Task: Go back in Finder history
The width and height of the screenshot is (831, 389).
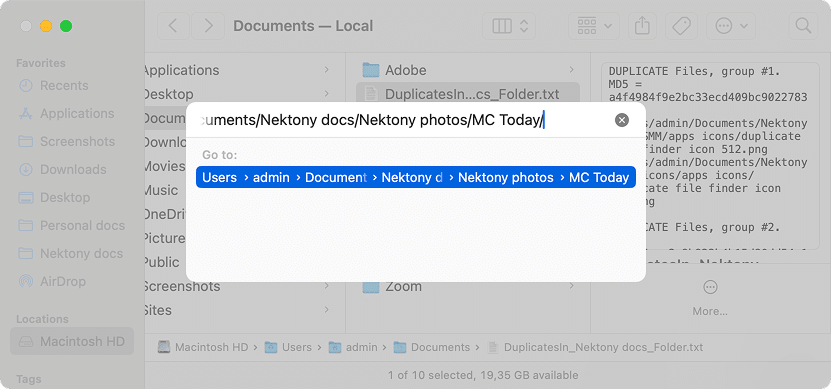Action: point(173,26)
